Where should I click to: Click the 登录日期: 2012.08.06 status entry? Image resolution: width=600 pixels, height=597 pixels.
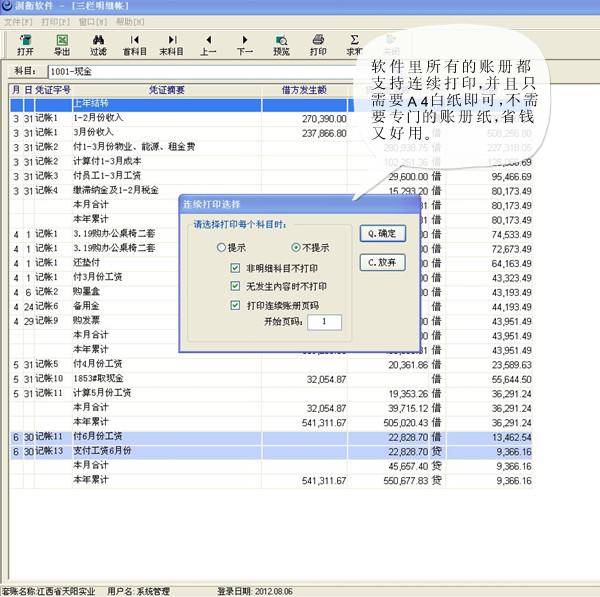pyautogui.click(x=255, y=591)
